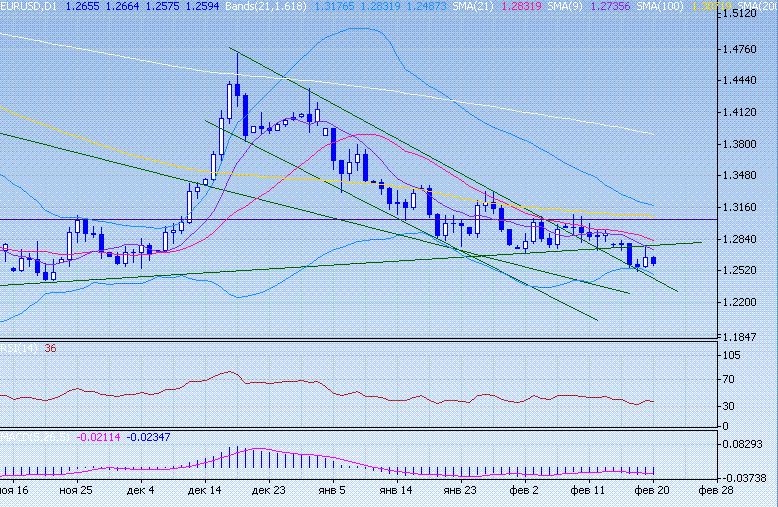Click the 0.08293 MACD scale value
Viewport: 778px width, 507px height.
pos(747,444)
